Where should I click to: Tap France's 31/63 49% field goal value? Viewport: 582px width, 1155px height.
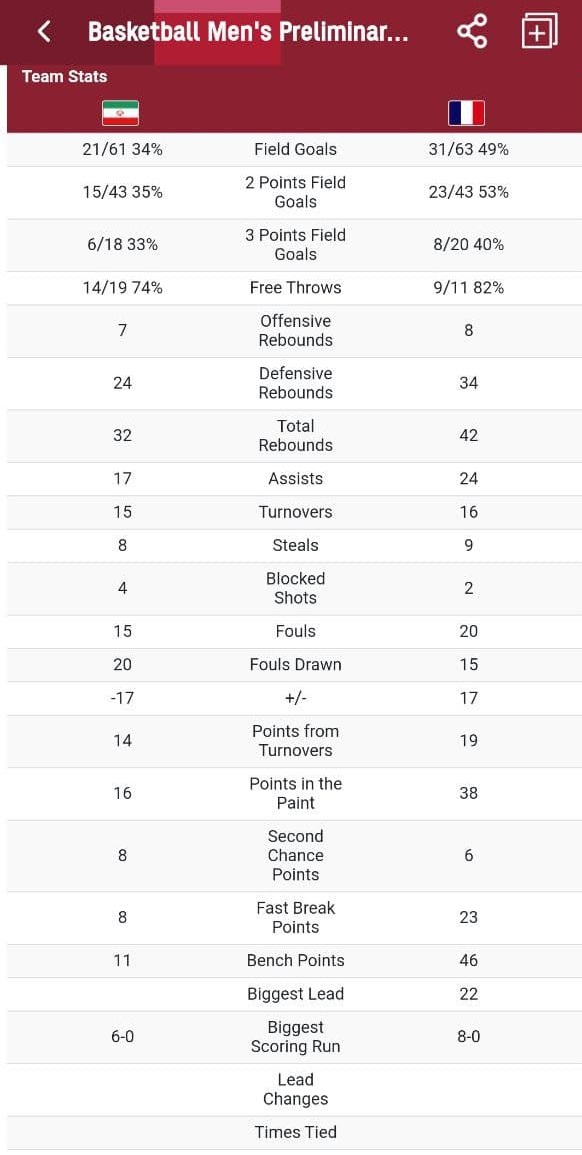click(469, 150)
